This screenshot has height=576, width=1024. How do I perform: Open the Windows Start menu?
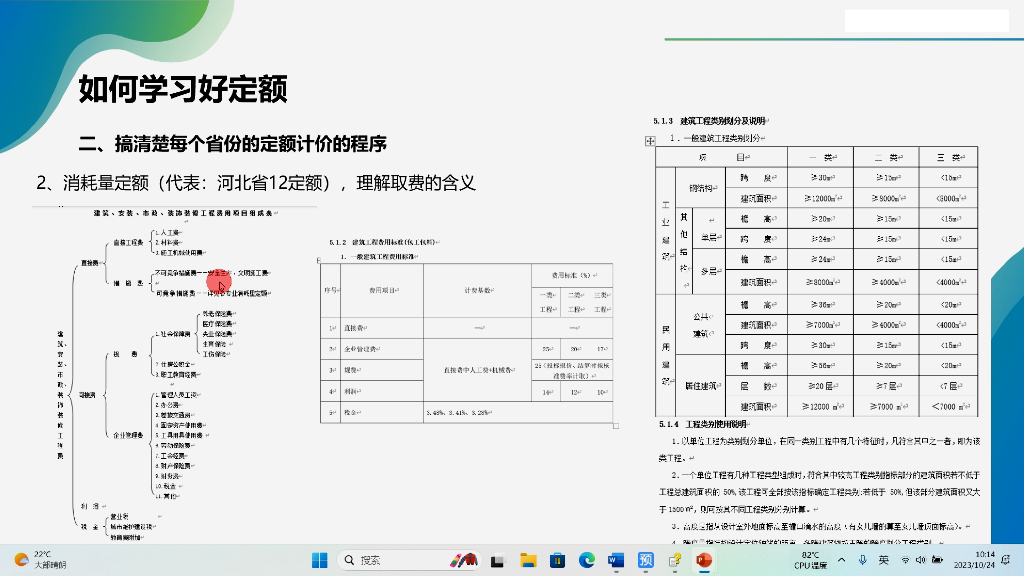point(319,560)
